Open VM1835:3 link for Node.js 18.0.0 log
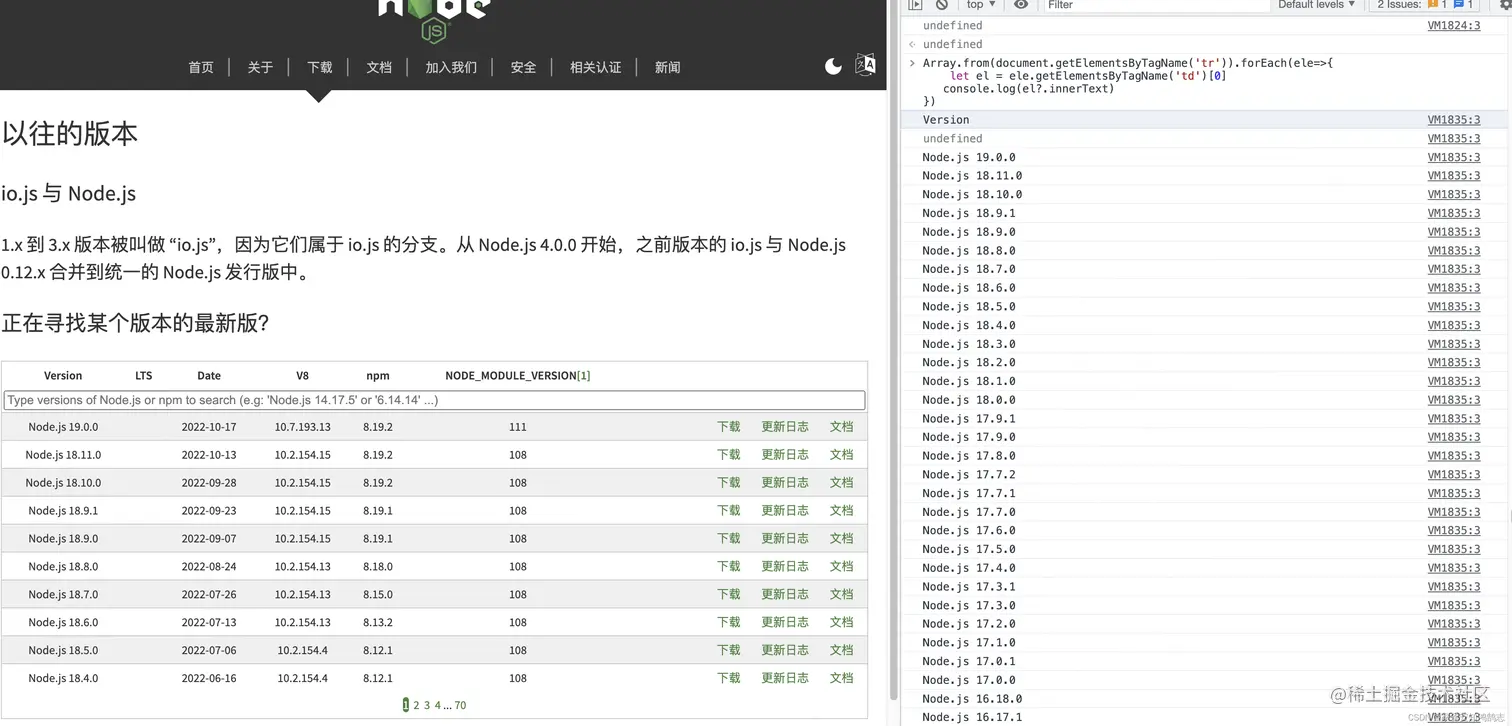 coord(1454,400)
